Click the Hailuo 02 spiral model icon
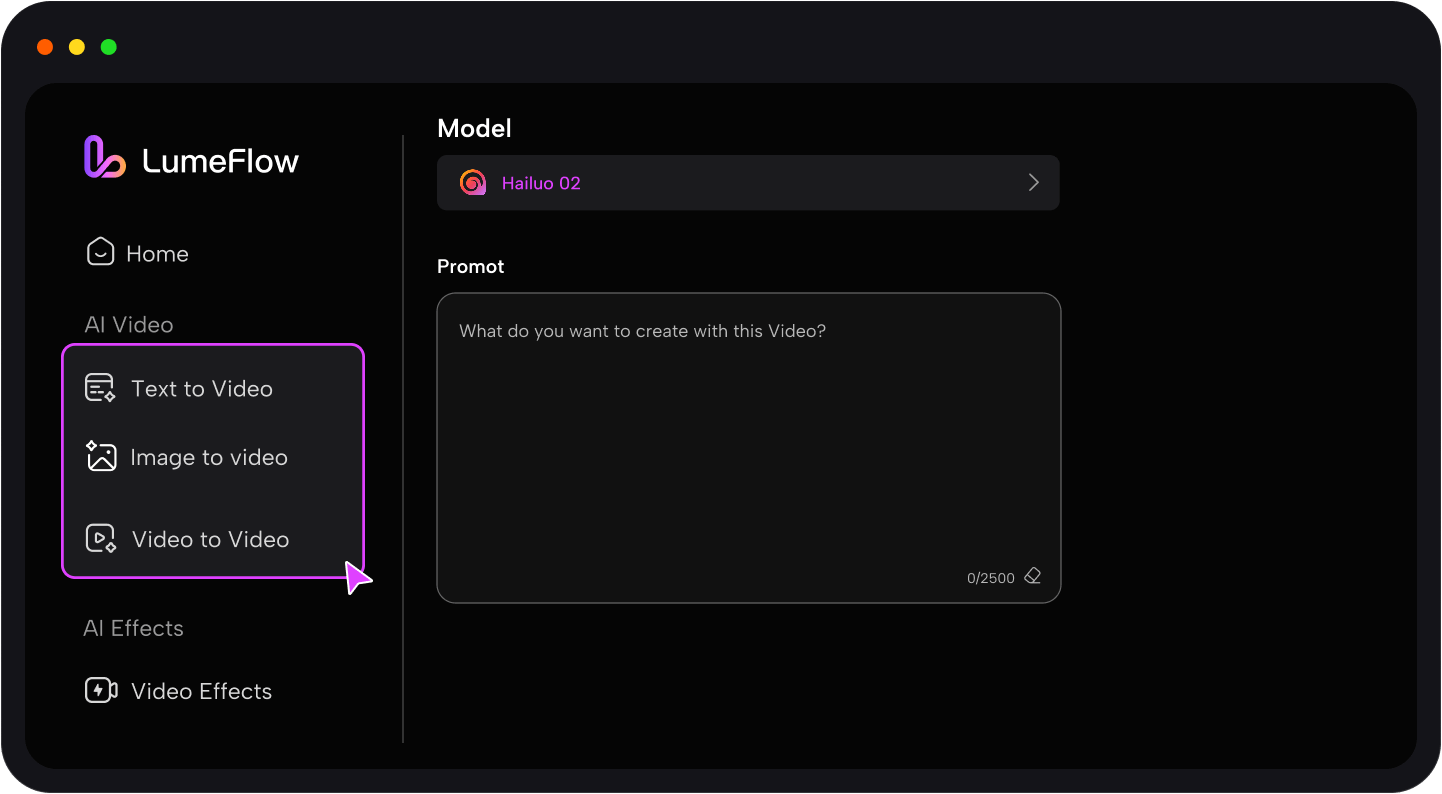 [472, 182]
